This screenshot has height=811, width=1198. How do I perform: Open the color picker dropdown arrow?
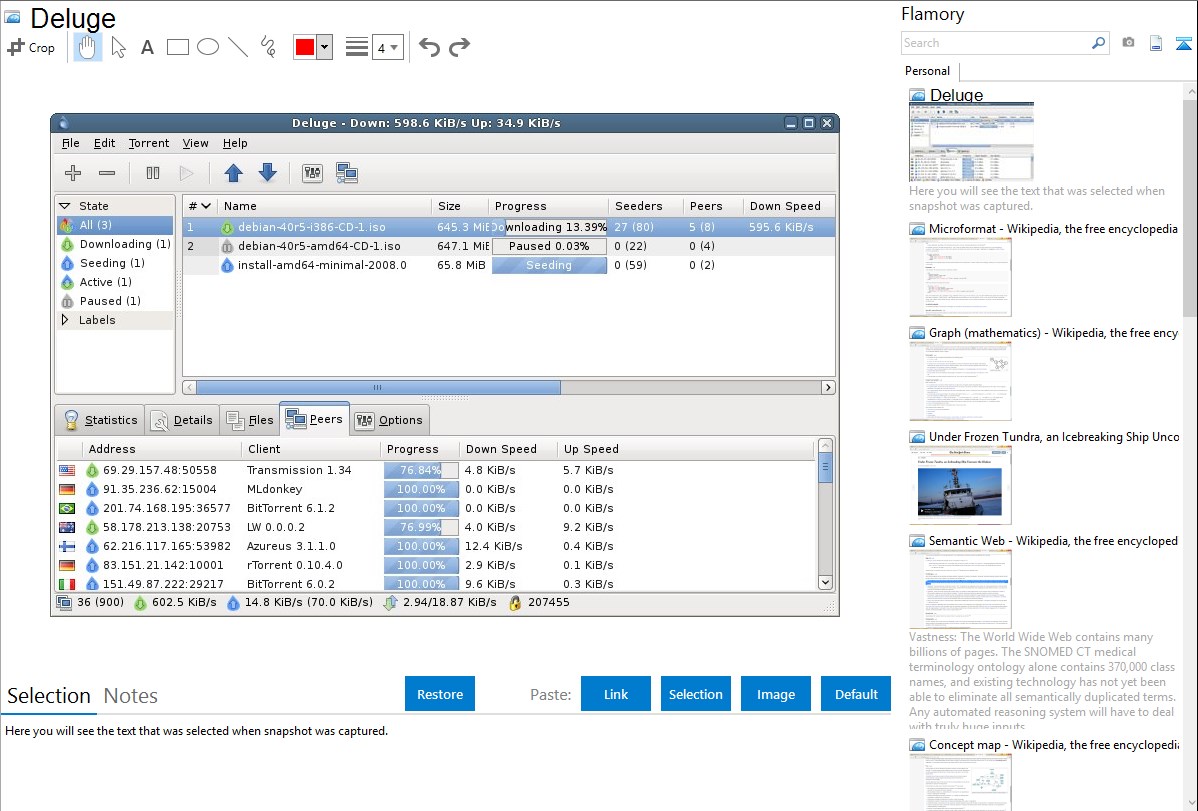point(325,47)
